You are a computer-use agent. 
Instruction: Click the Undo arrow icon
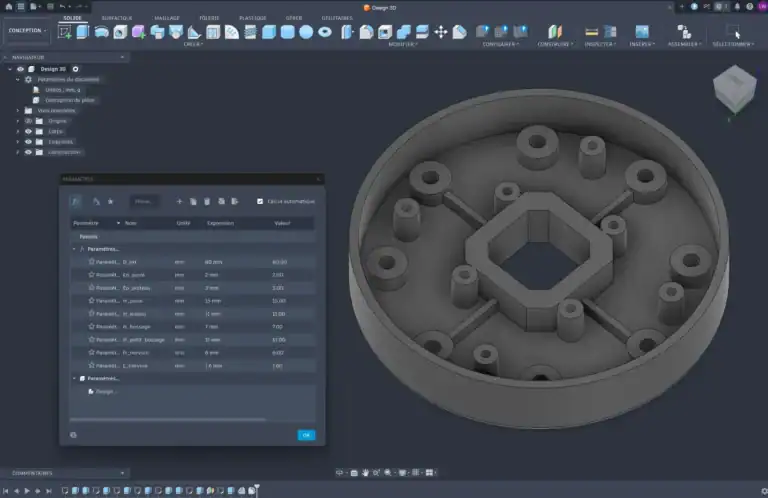(63, 7)
